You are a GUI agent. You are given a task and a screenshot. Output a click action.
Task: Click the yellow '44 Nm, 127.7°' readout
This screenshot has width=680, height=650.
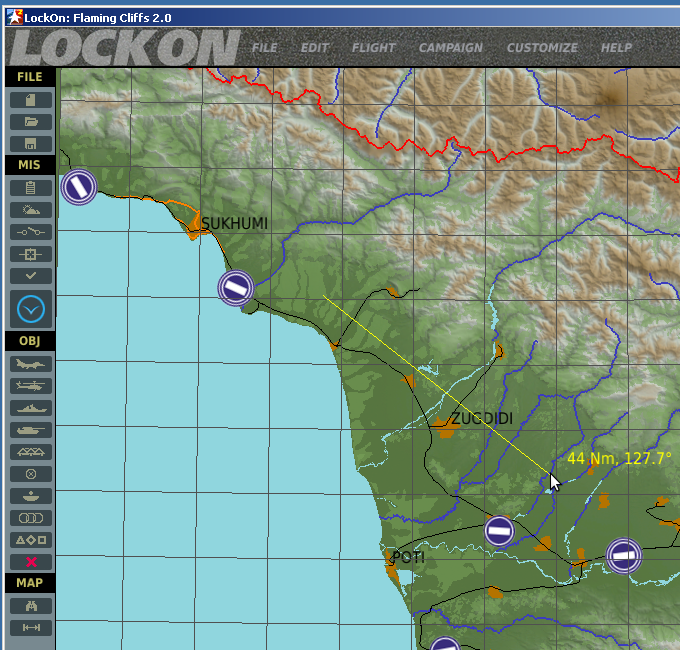[620, 458]
